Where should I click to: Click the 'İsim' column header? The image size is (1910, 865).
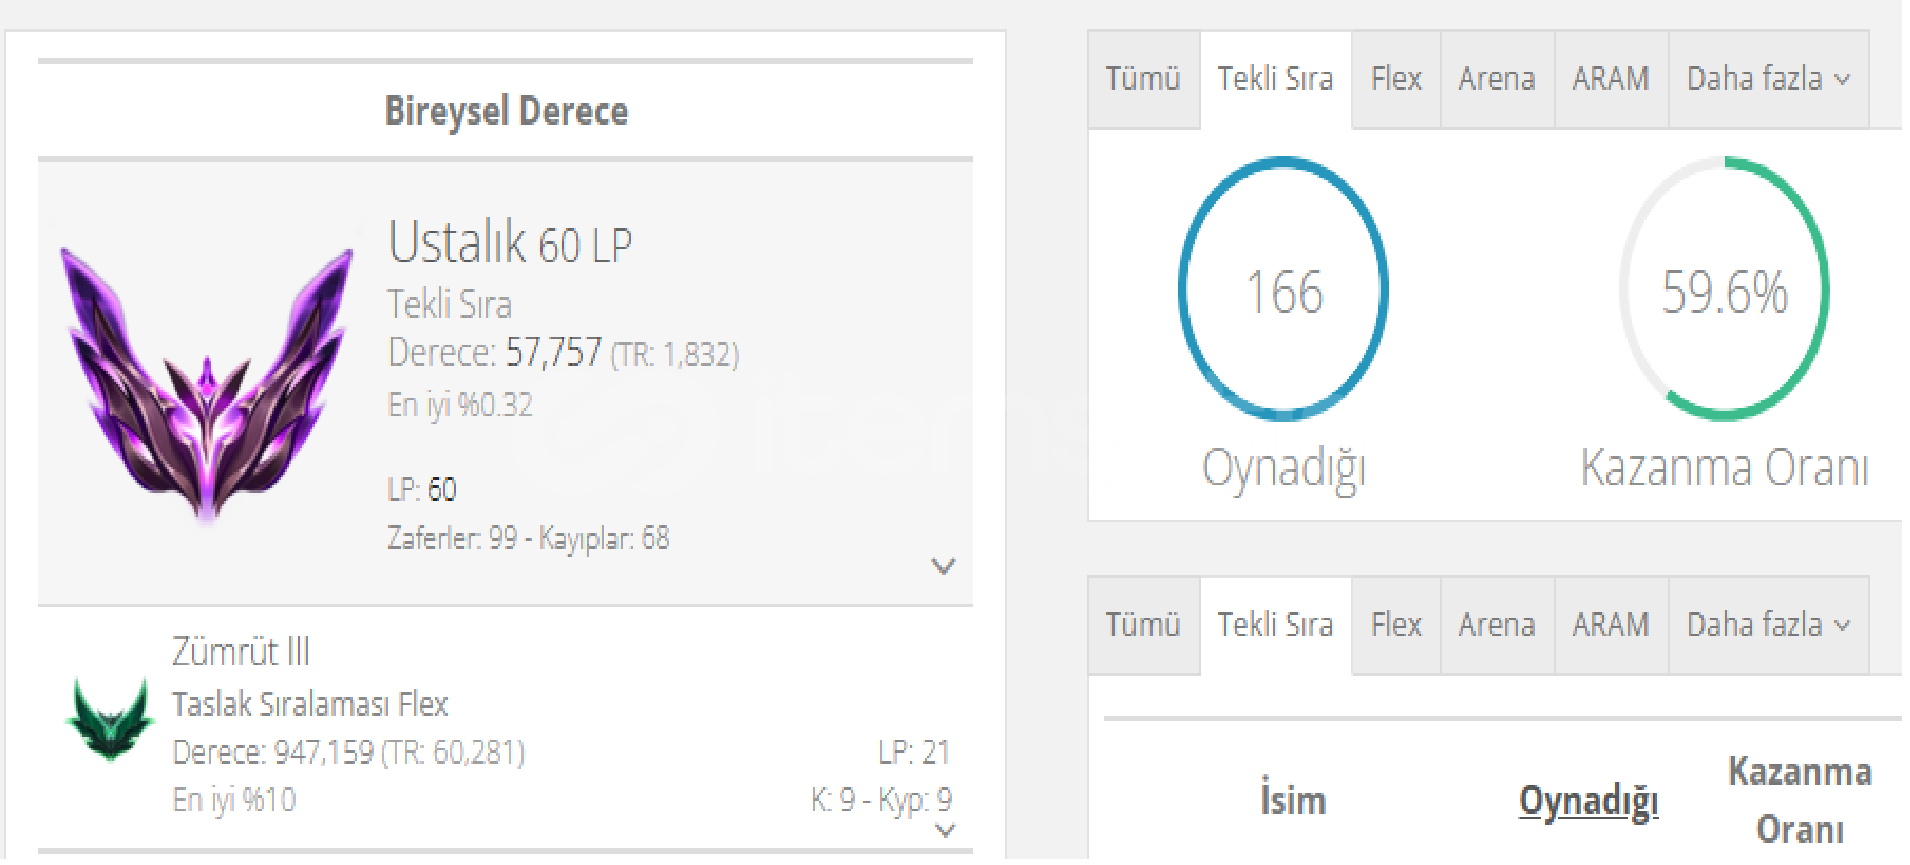[1293, 801]
